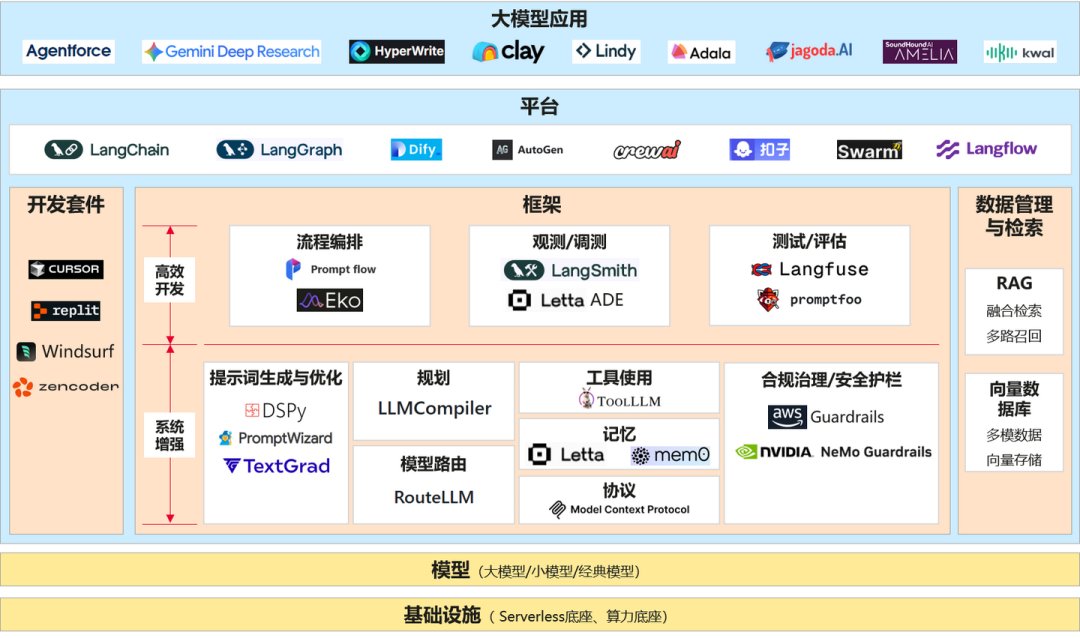
Task: Select the 系统增强 label
Action: (x=169, y=435)
